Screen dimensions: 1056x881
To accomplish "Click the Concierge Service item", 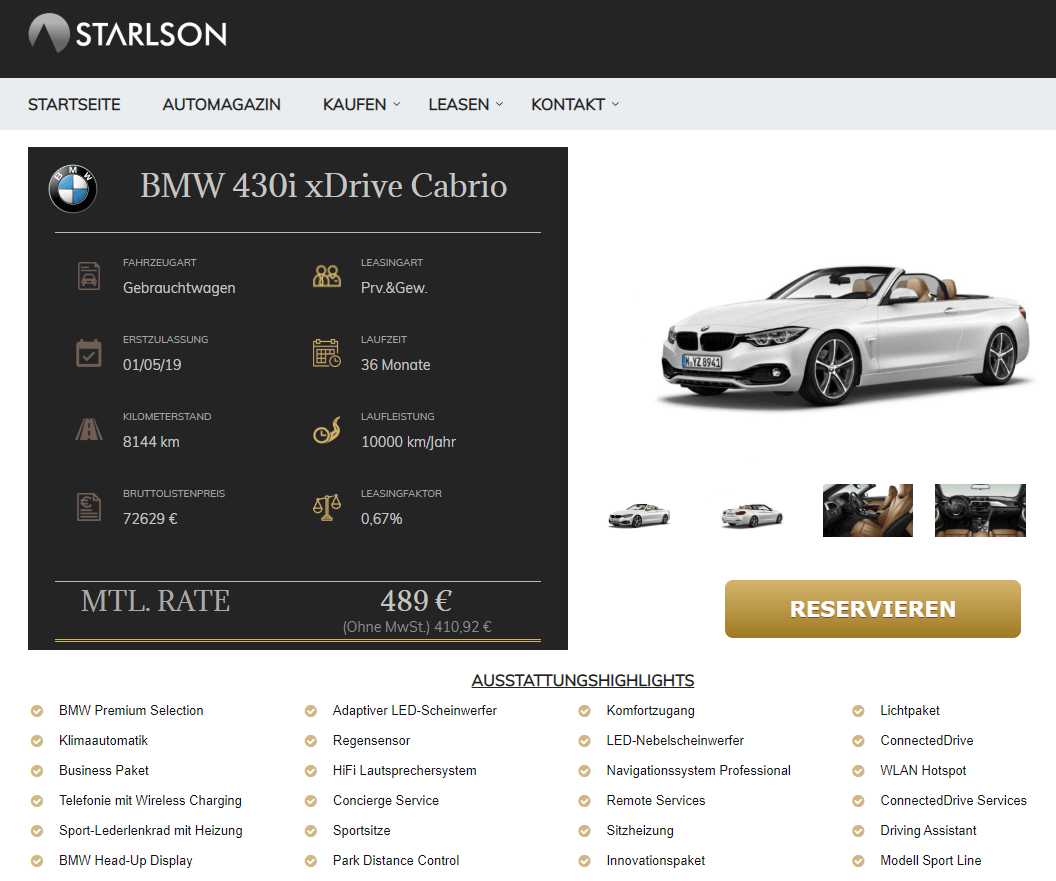I will 386,800.
